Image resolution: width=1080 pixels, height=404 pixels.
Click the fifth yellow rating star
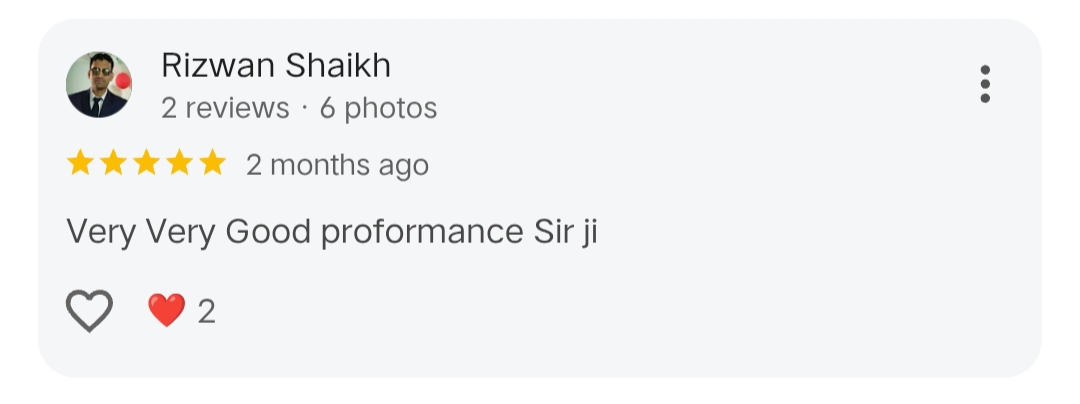point(213,164)
